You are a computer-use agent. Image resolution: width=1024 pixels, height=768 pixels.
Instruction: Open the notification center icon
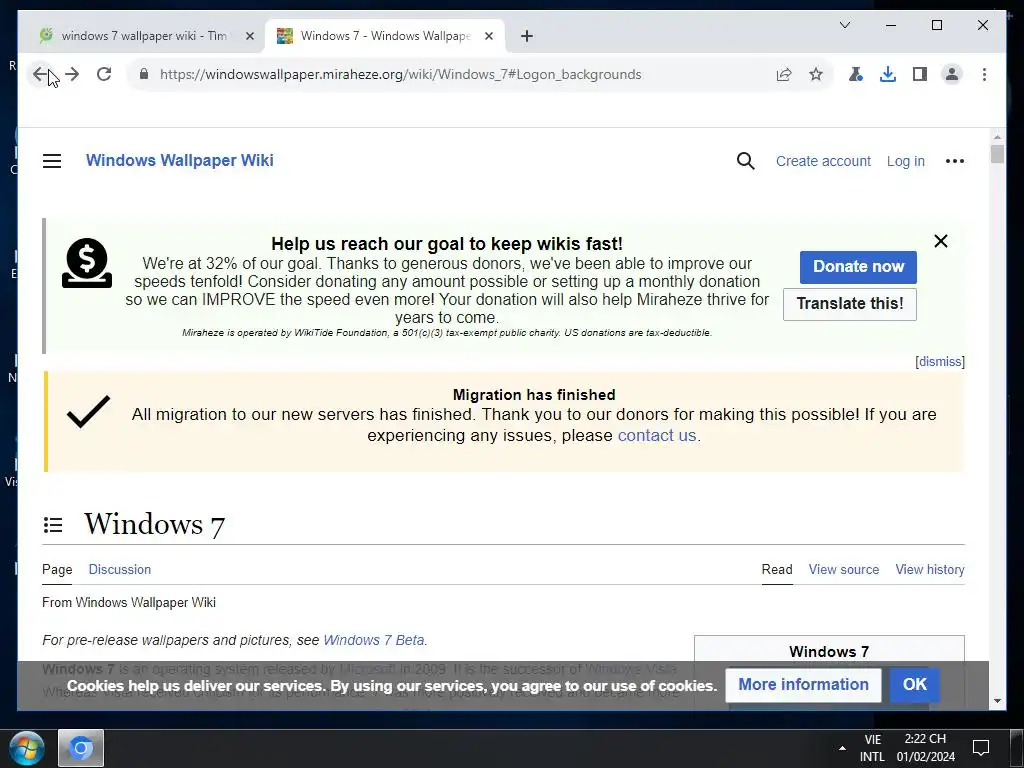980,748
